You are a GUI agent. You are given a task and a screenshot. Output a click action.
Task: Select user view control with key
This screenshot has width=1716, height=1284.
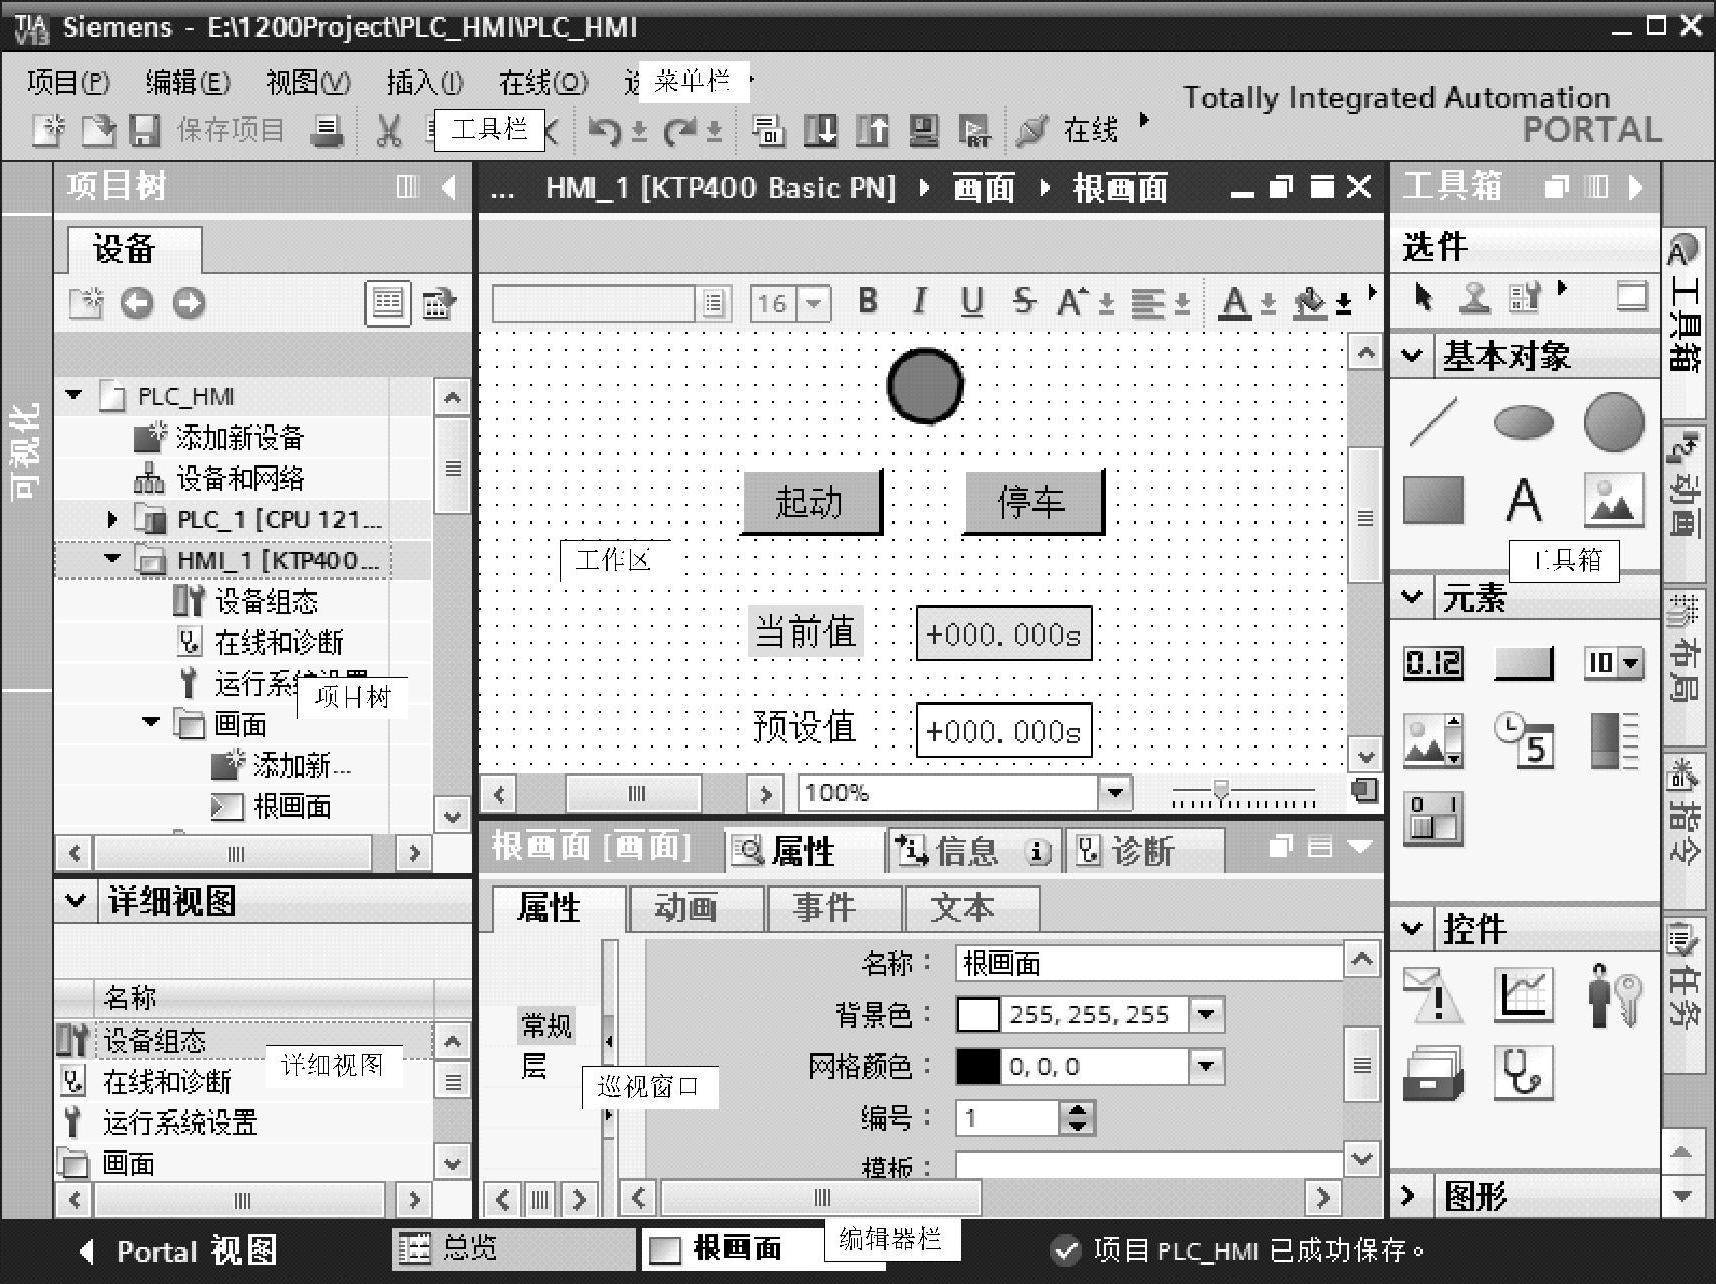coord(1614,995)
